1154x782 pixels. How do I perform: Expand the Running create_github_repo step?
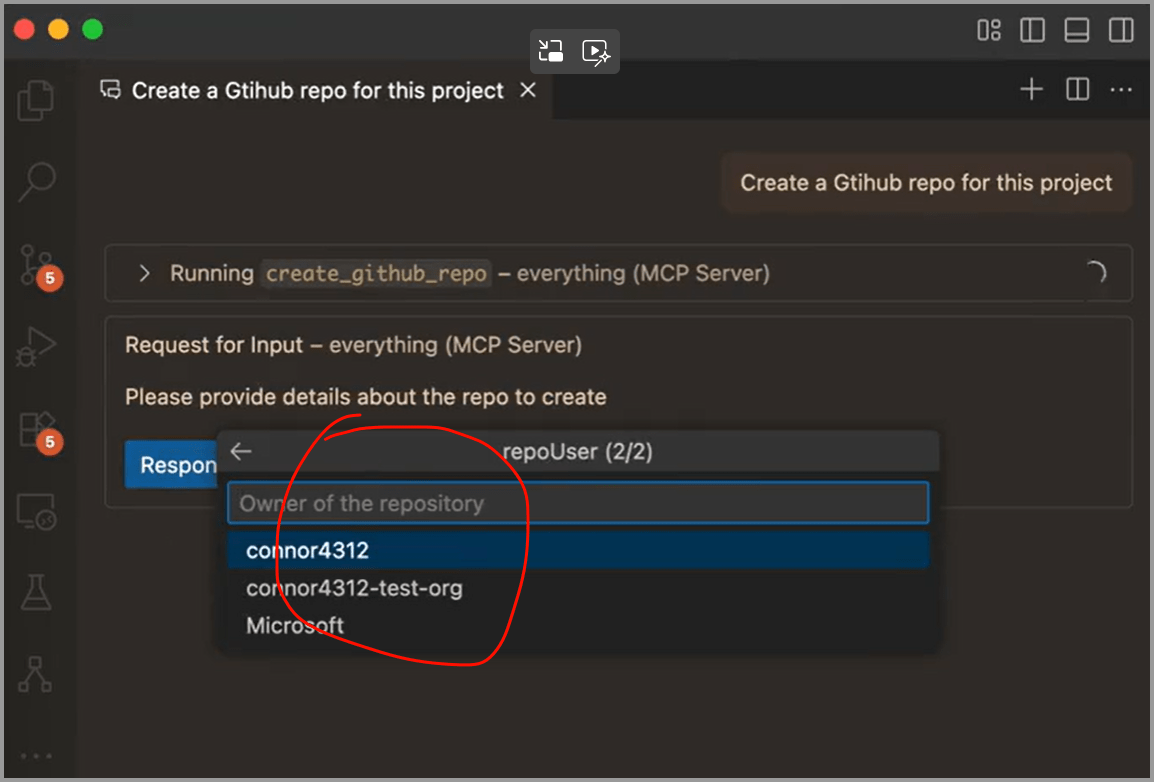pos(145,273)
